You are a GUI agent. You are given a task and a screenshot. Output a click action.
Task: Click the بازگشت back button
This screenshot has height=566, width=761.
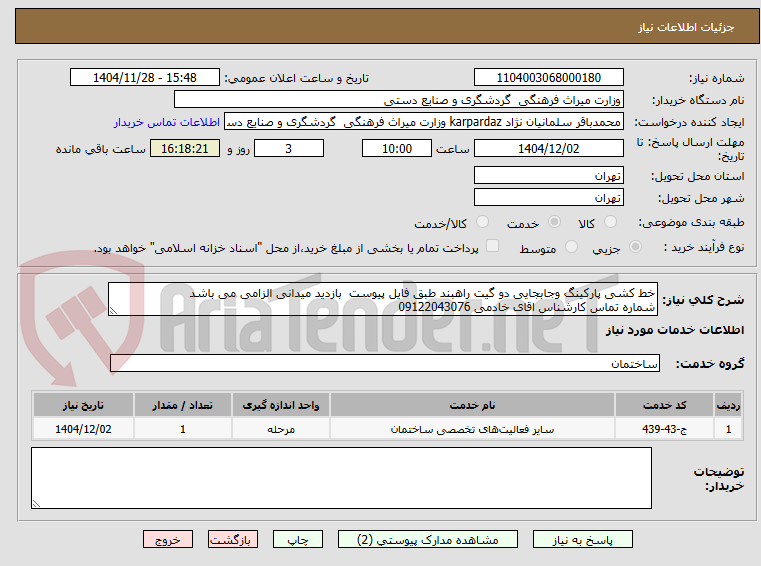232,539
